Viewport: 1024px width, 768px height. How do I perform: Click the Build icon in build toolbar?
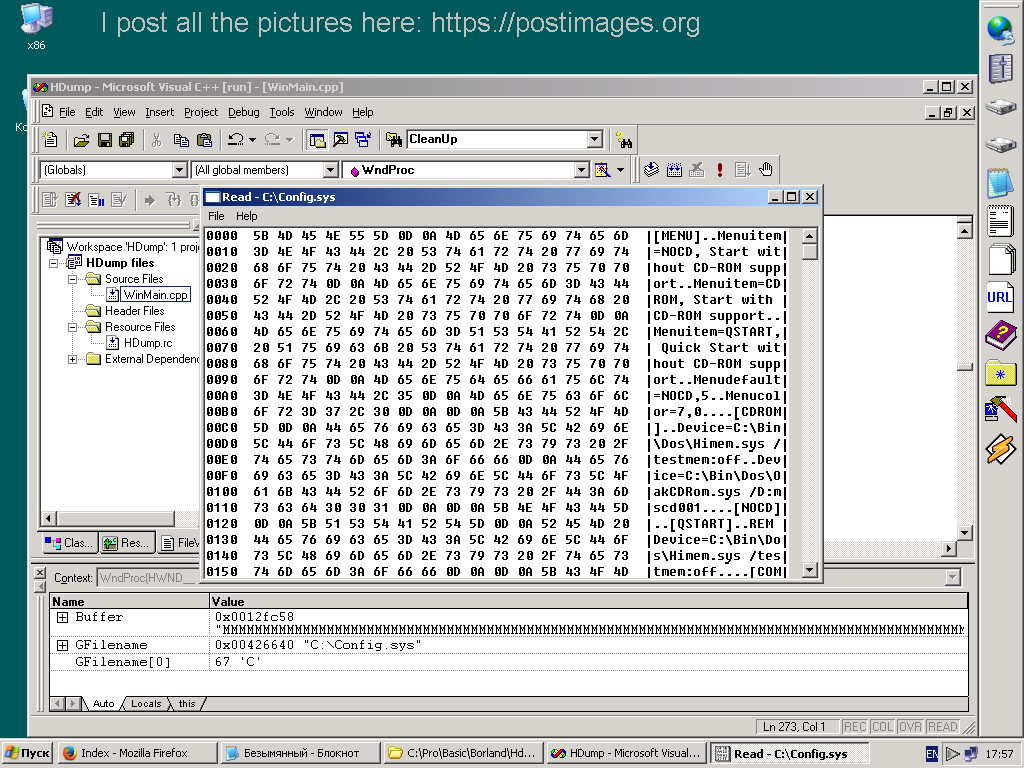[674, 170]
